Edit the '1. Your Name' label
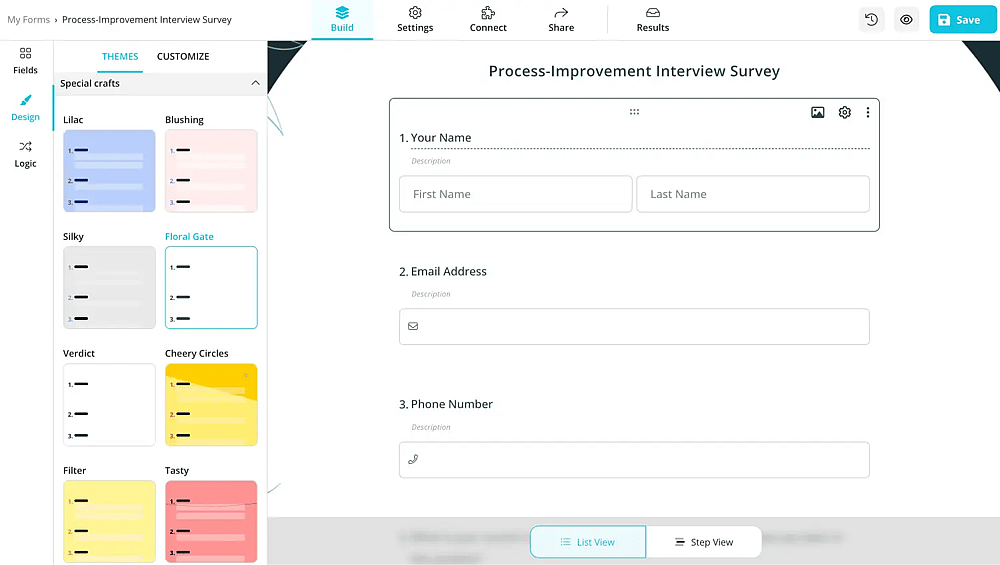 pos(441,138)
